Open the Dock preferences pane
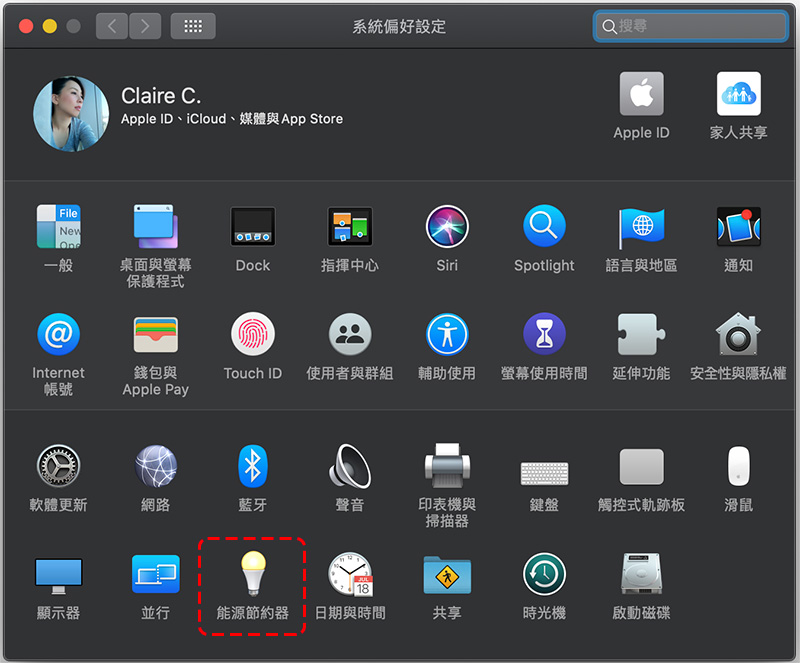The height and width of the screenshot is (663, 800). coord(253,227)
